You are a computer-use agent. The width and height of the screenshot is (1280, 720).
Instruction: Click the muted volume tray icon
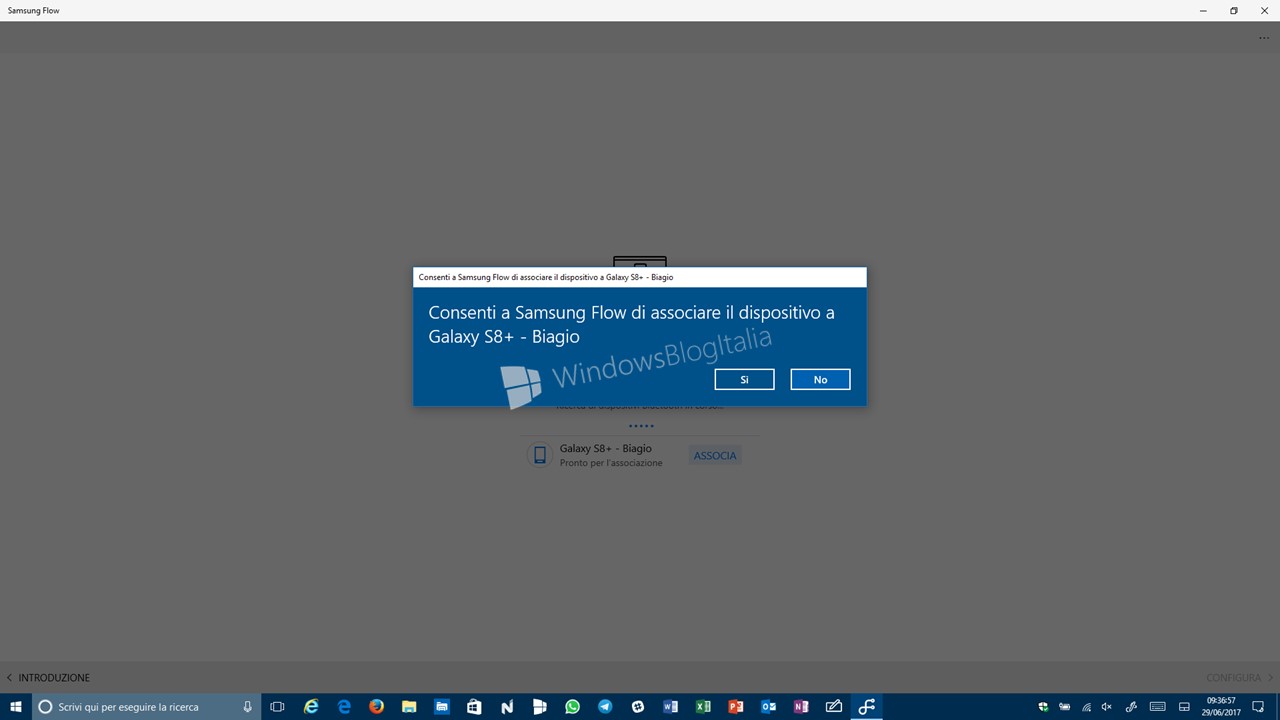pos(1109,707)
